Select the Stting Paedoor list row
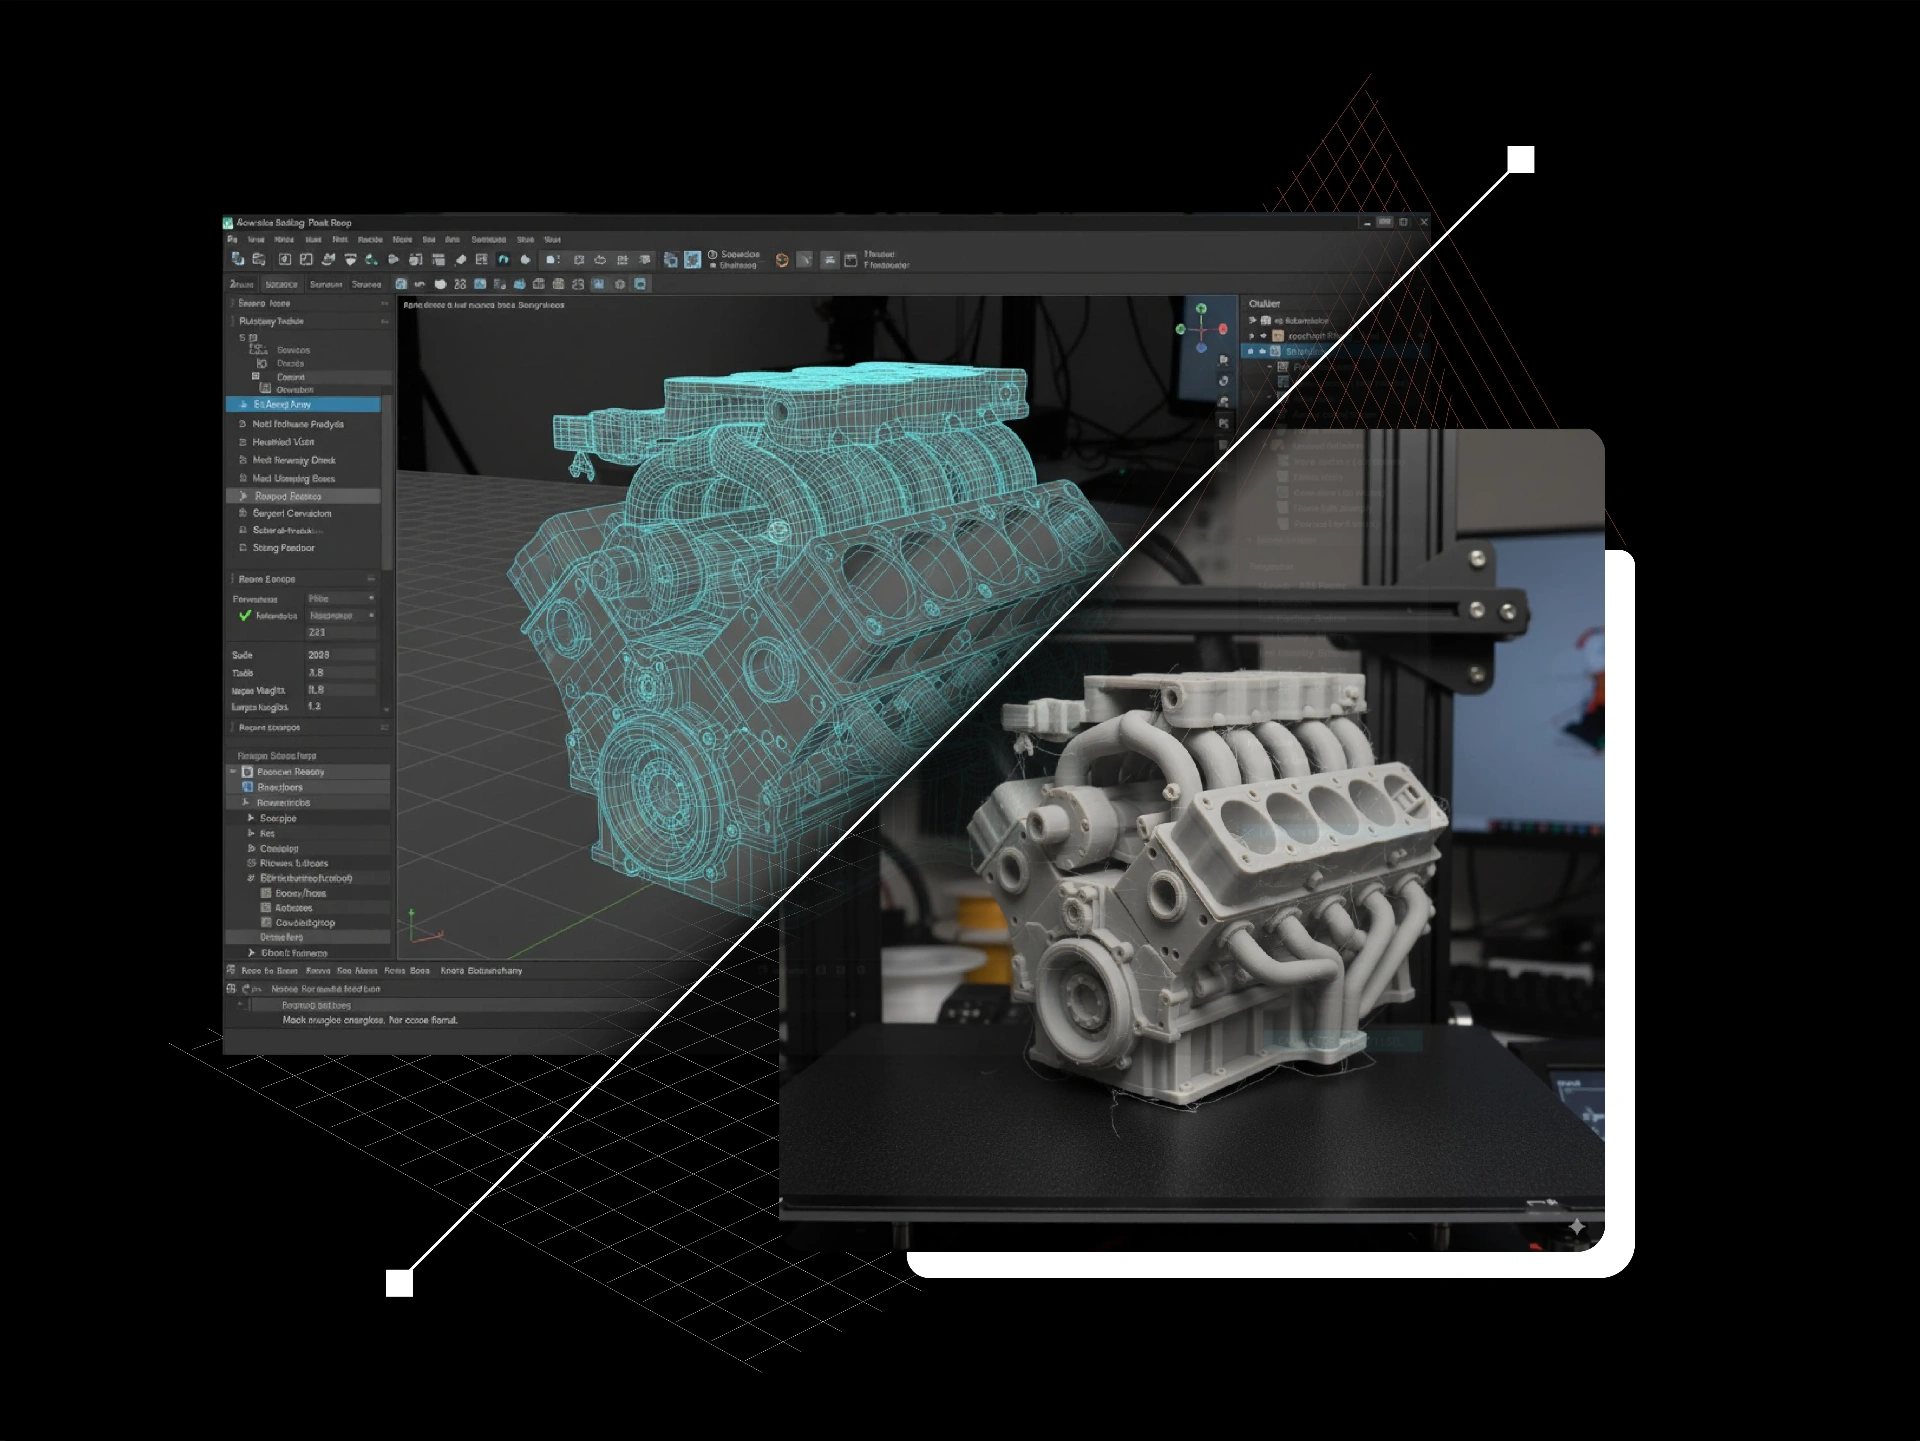This screenshot has height=1441, width=1920. pos(303,548)
